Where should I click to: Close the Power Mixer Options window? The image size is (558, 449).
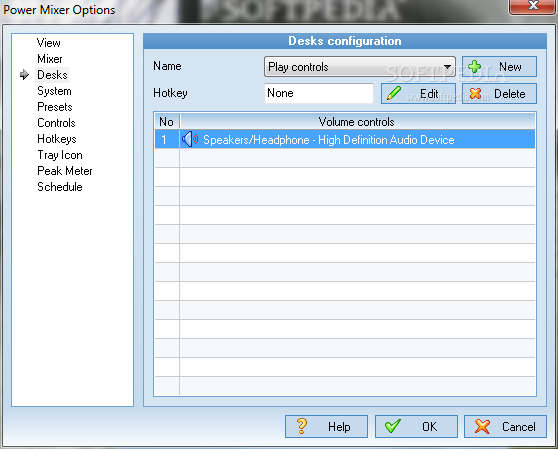pos(532,6)
